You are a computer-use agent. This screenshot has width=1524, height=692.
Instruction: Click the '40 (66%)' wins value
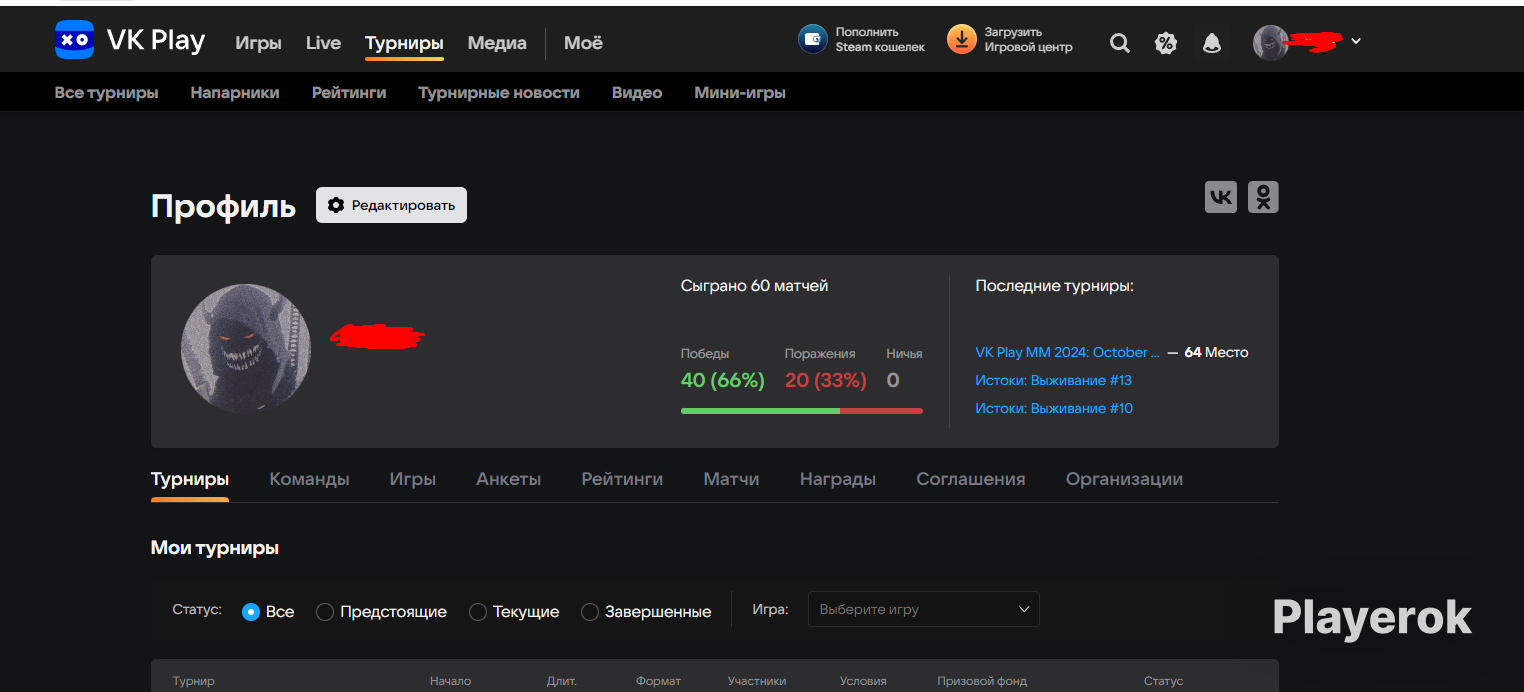click(x=722, y=380)
